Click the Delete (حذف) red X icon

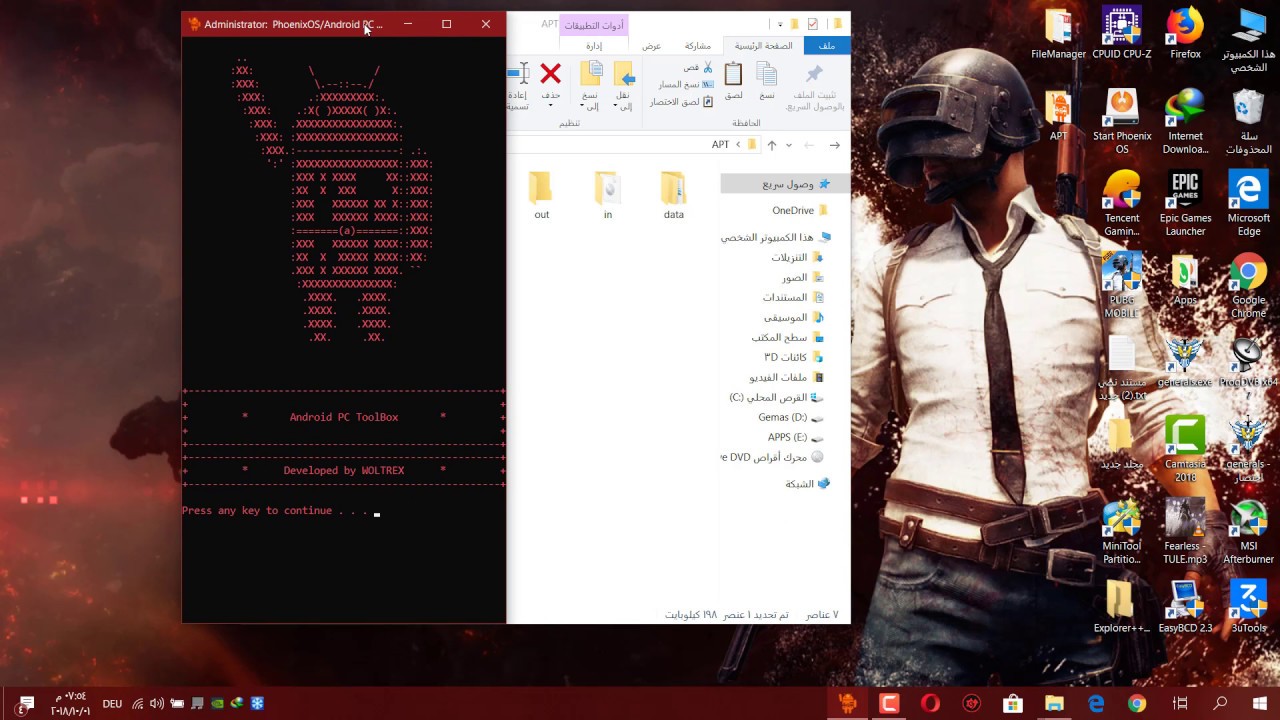(x=550, y=73)
